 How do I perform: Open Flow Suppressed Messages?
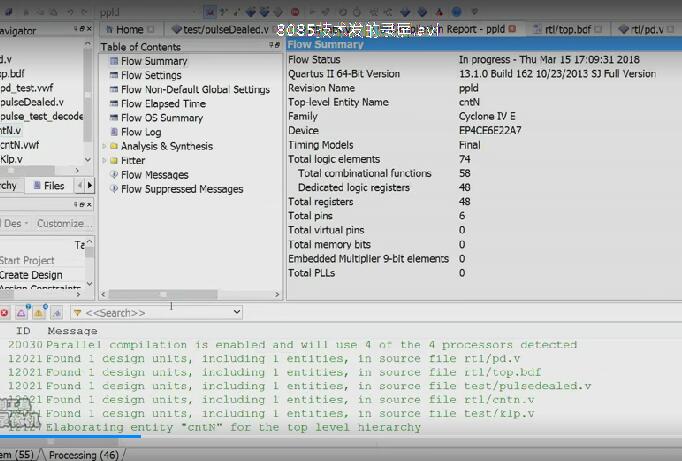coord(182,189)
